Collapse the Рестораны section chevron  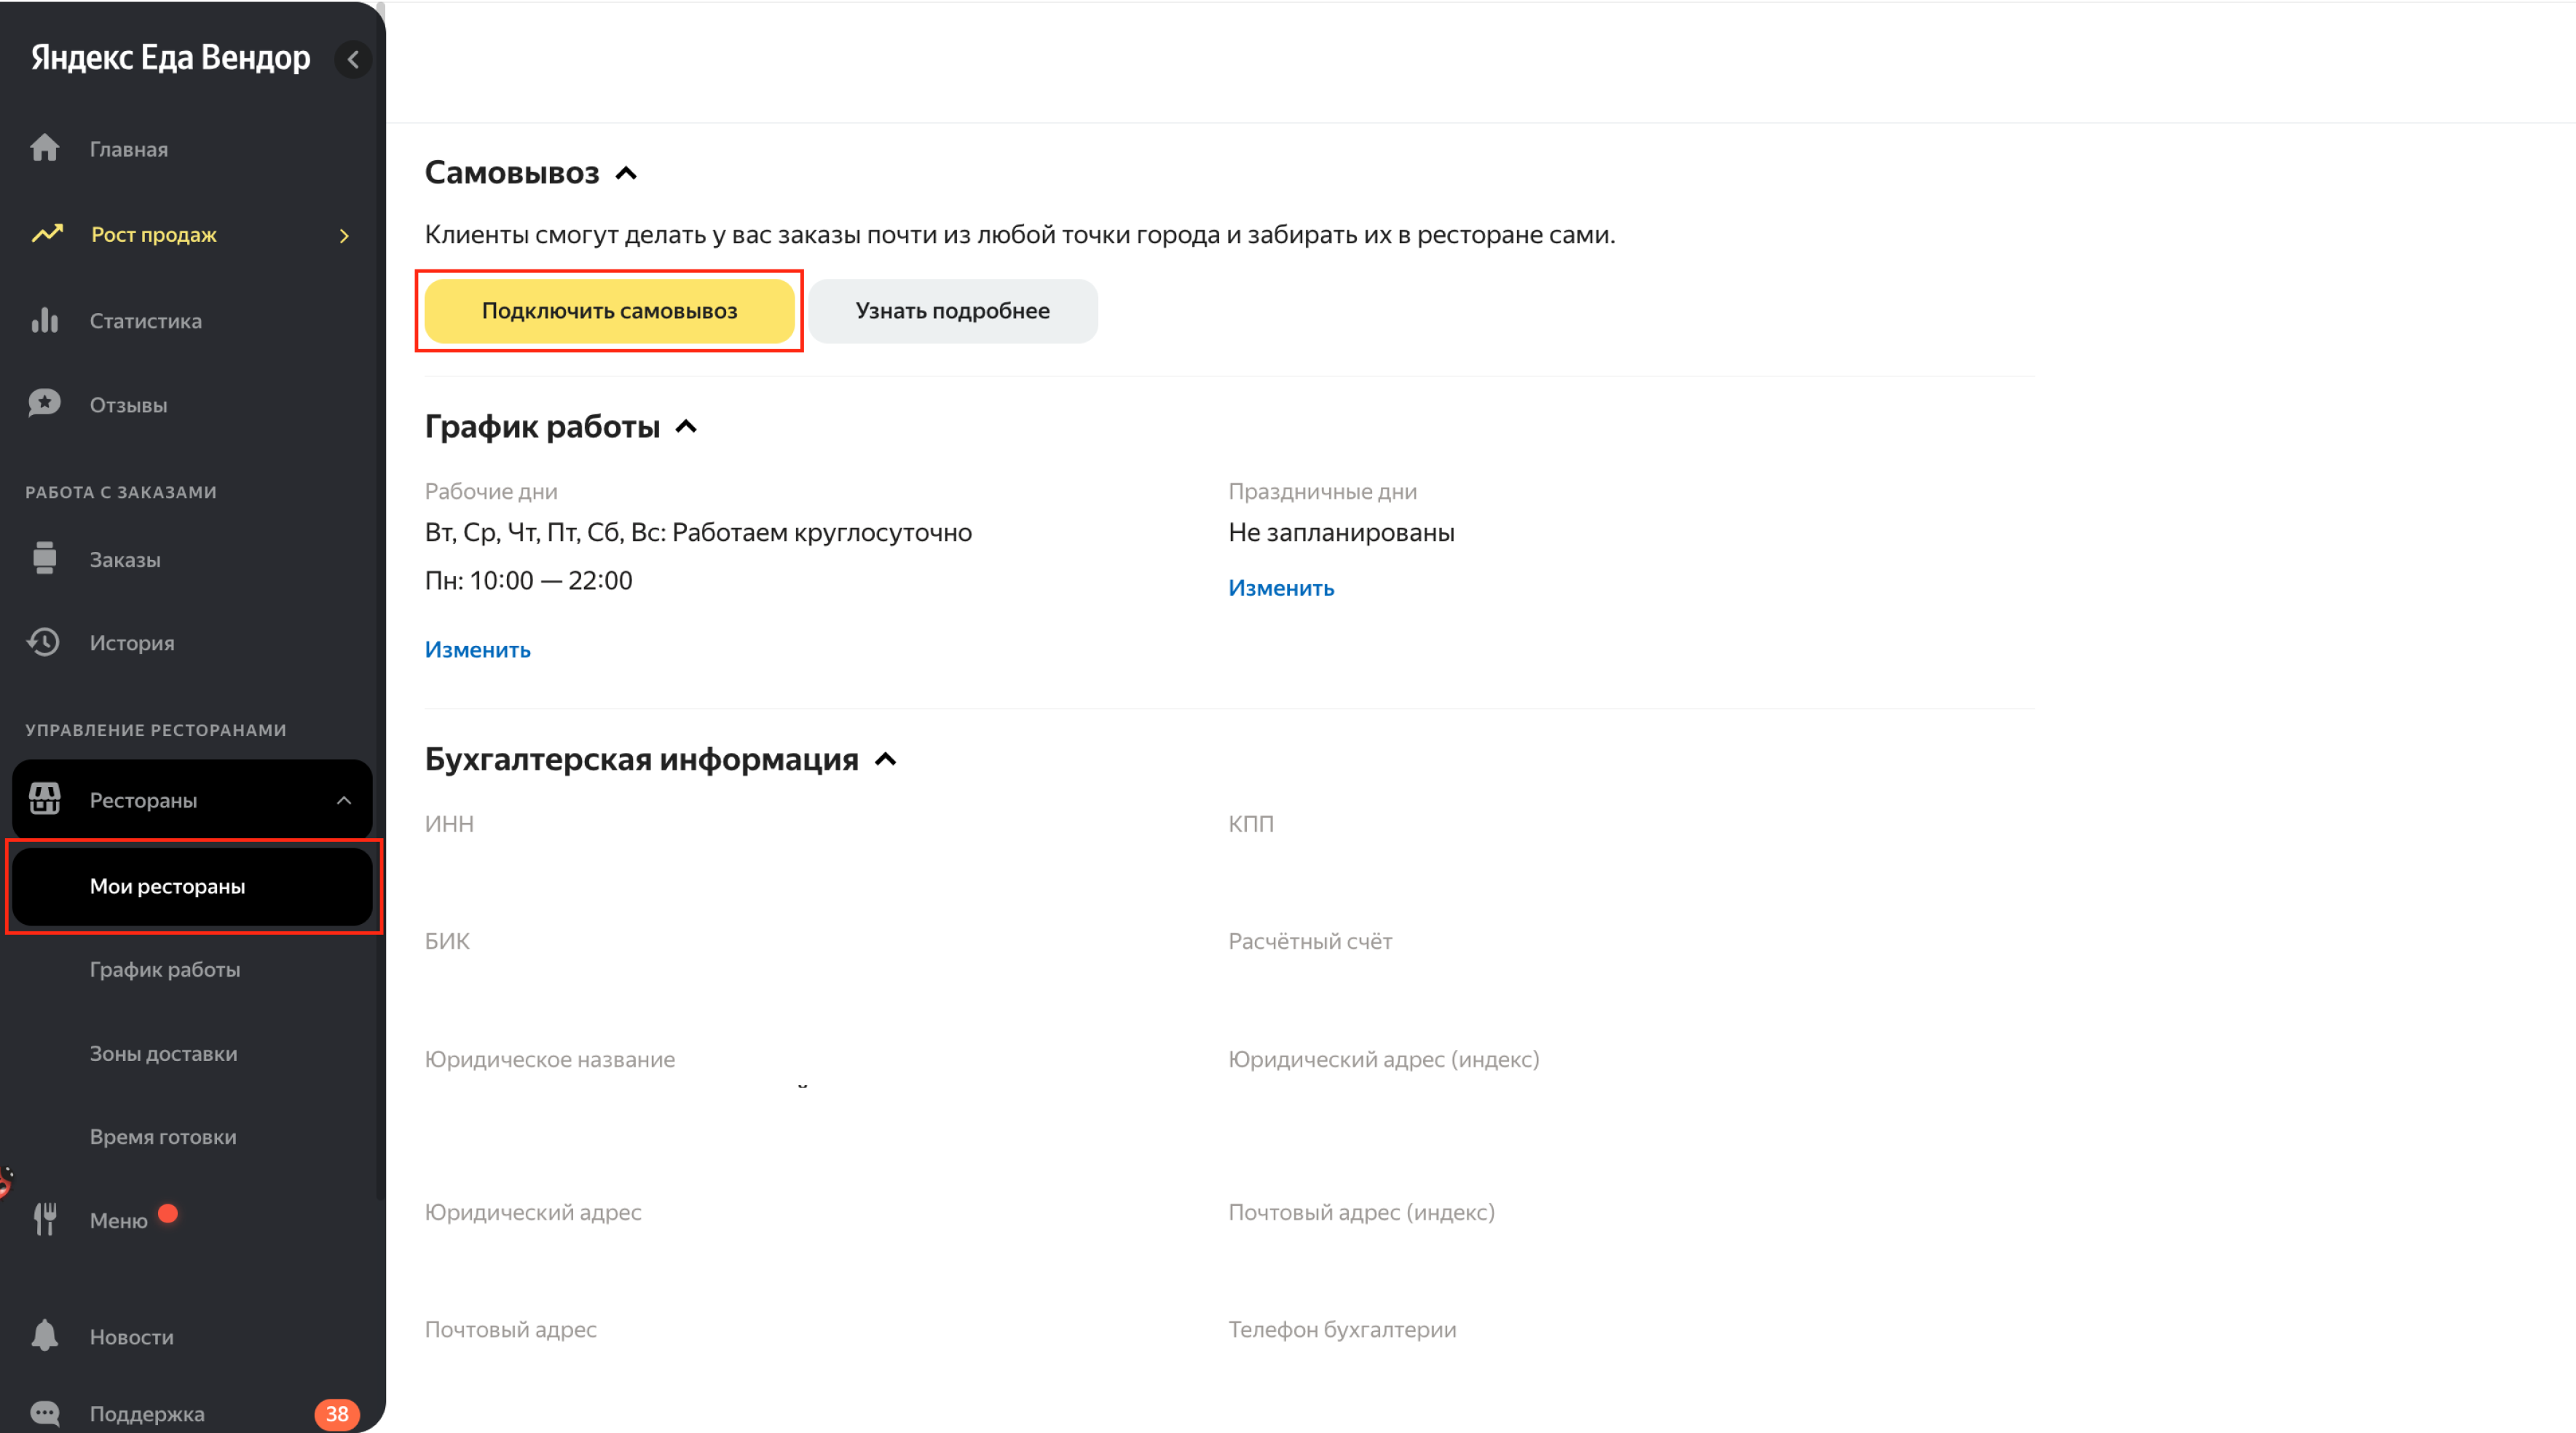coord(344,800)
